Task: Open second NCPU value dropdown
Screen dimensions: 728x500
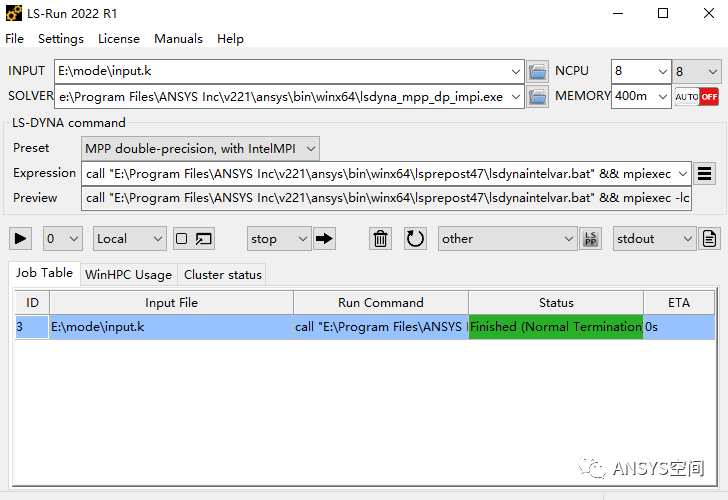Action: click(696, 71)
